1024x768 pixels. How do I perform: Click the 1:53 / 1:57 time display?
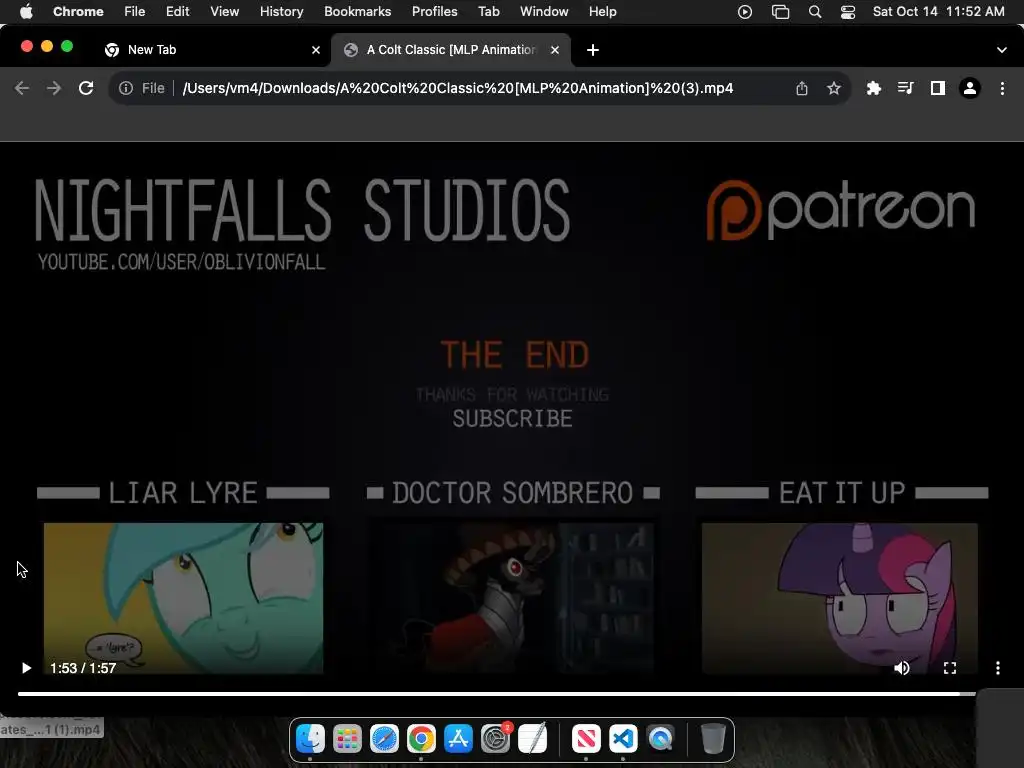click(83, 668)
